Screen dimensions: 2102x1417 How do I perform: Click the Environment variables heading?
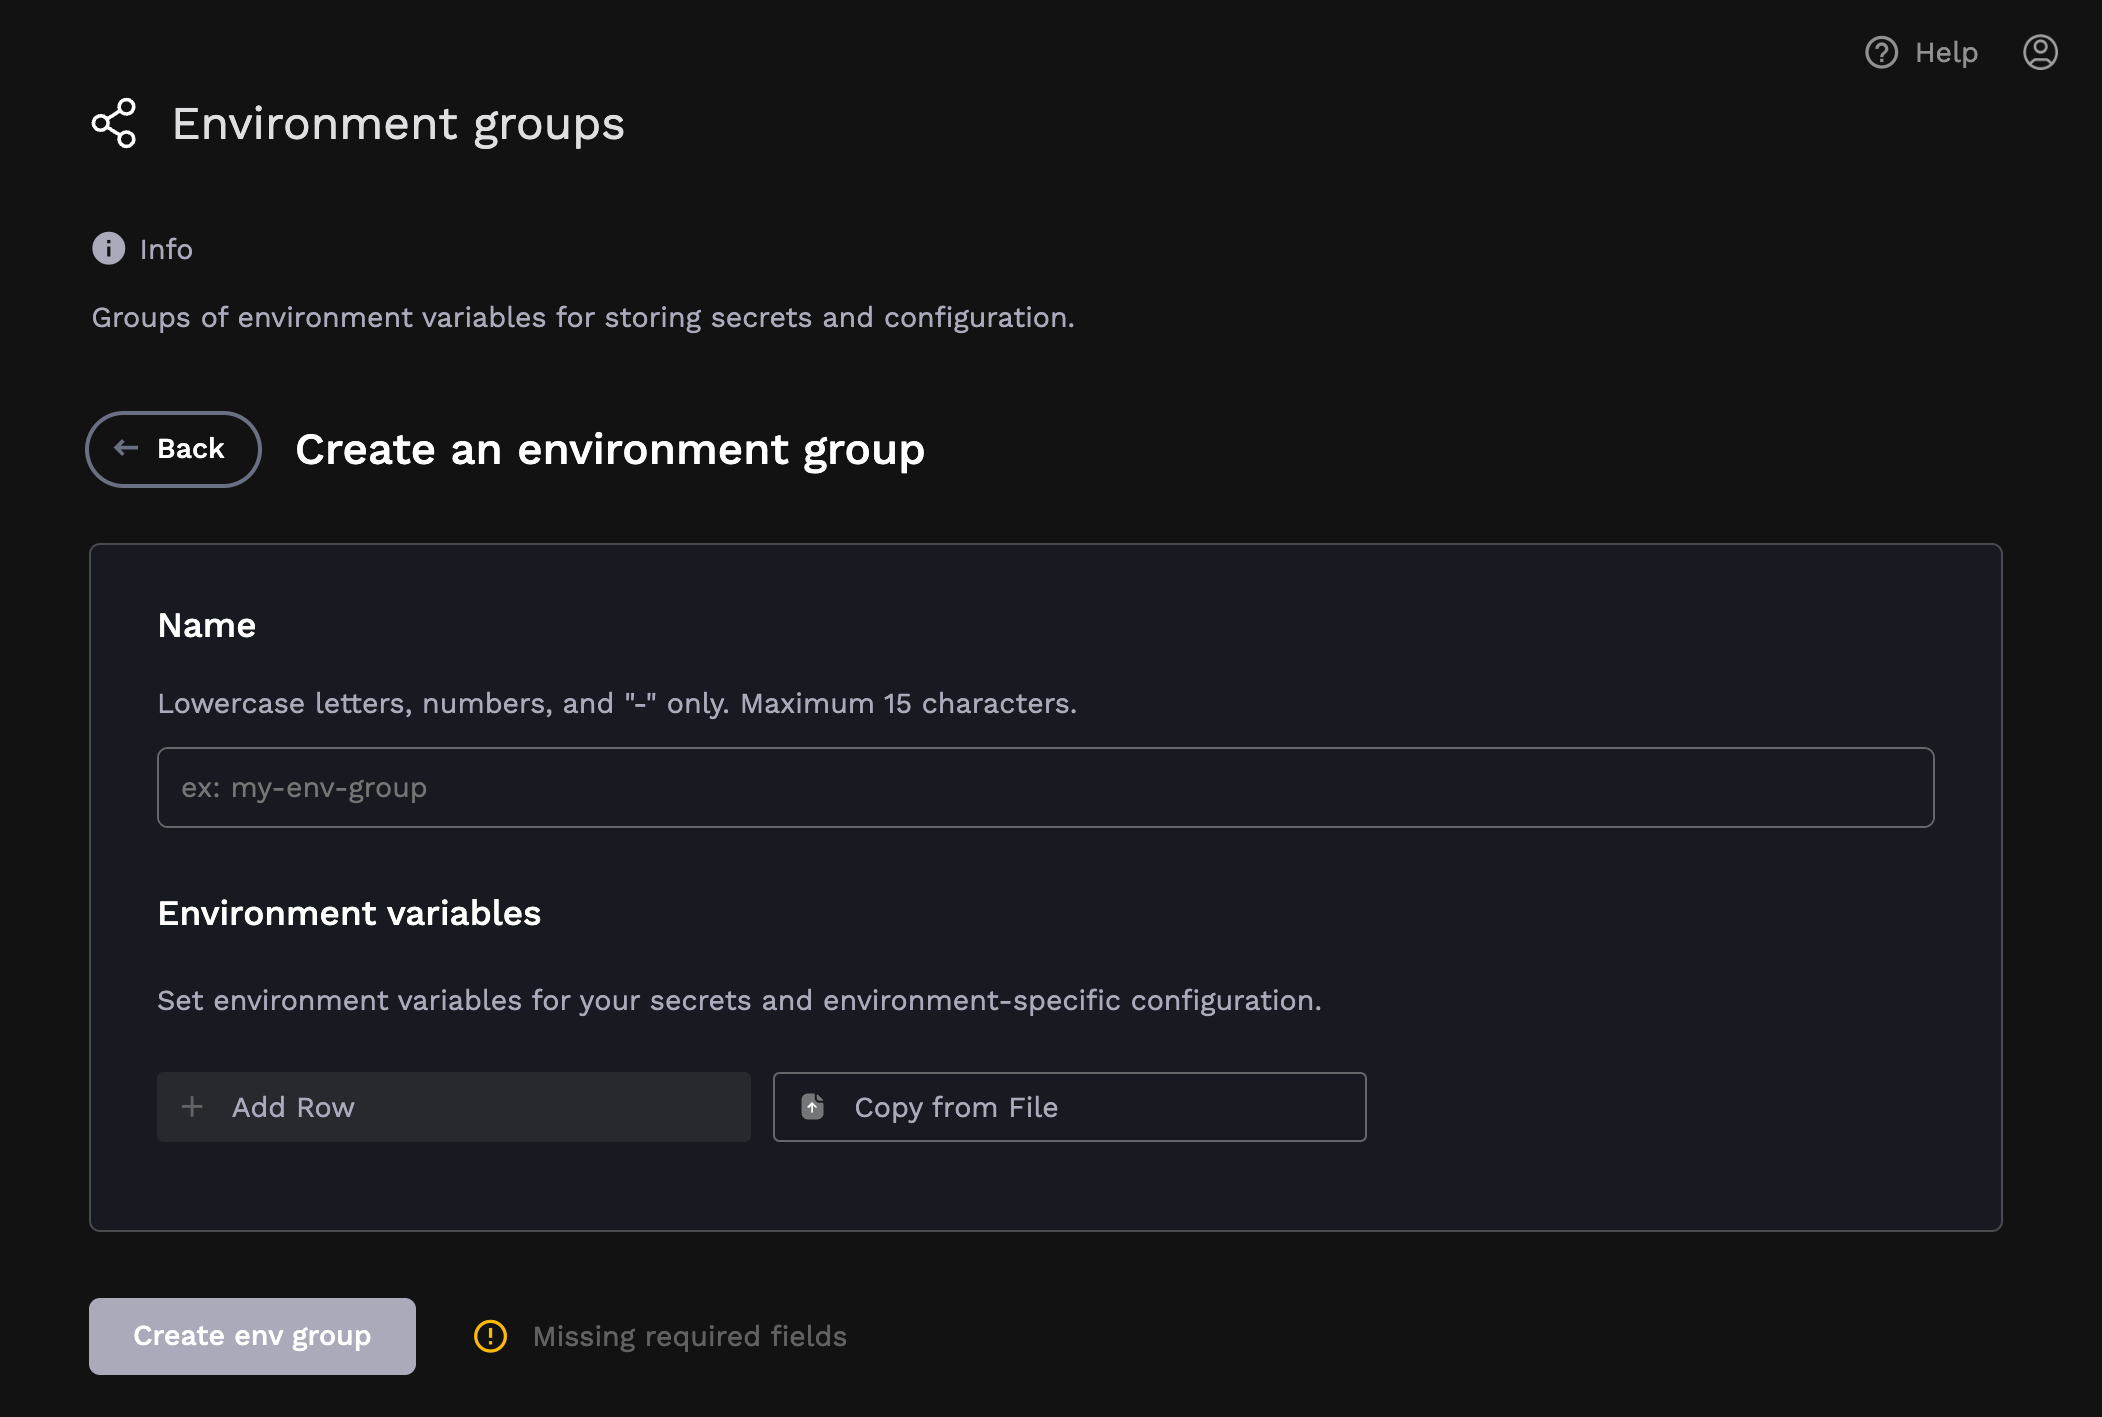348,913
